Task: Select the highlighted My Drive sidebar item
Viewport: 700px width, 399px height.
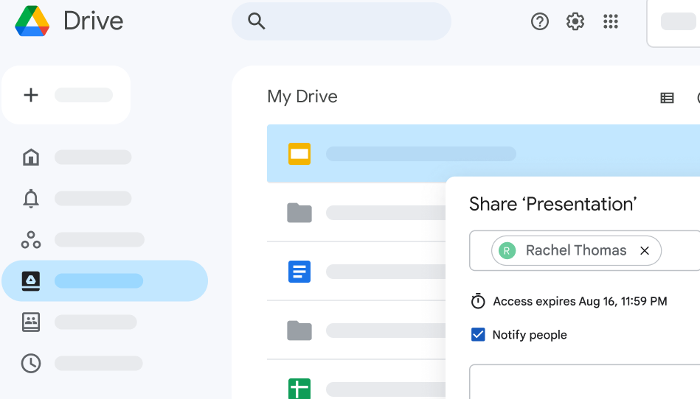Action: (105, 281)
